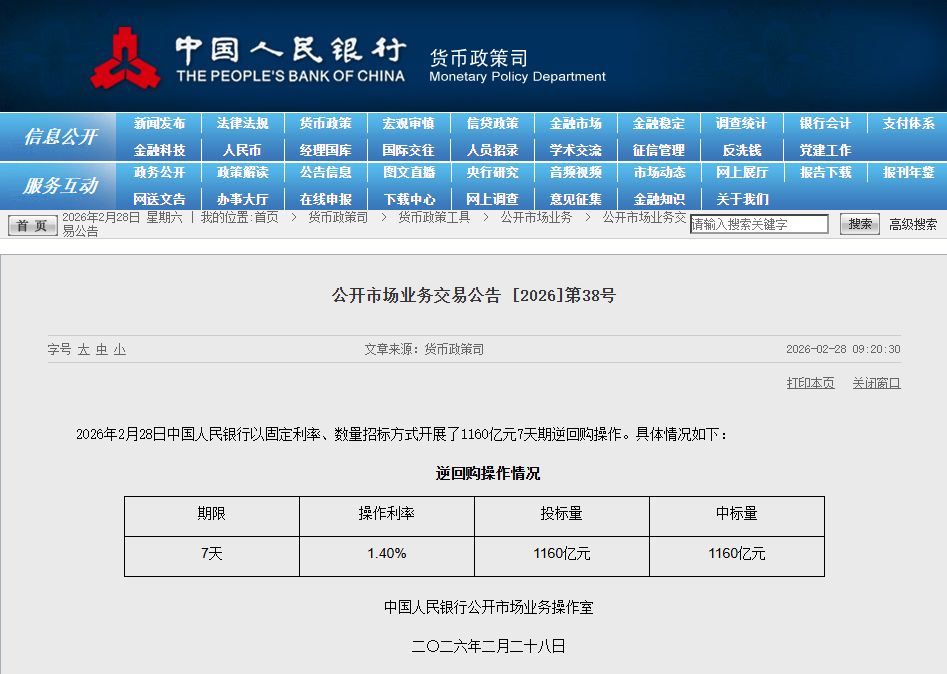
Task: Click the 打印本页 print page link
Action: [x=810, y=383]
